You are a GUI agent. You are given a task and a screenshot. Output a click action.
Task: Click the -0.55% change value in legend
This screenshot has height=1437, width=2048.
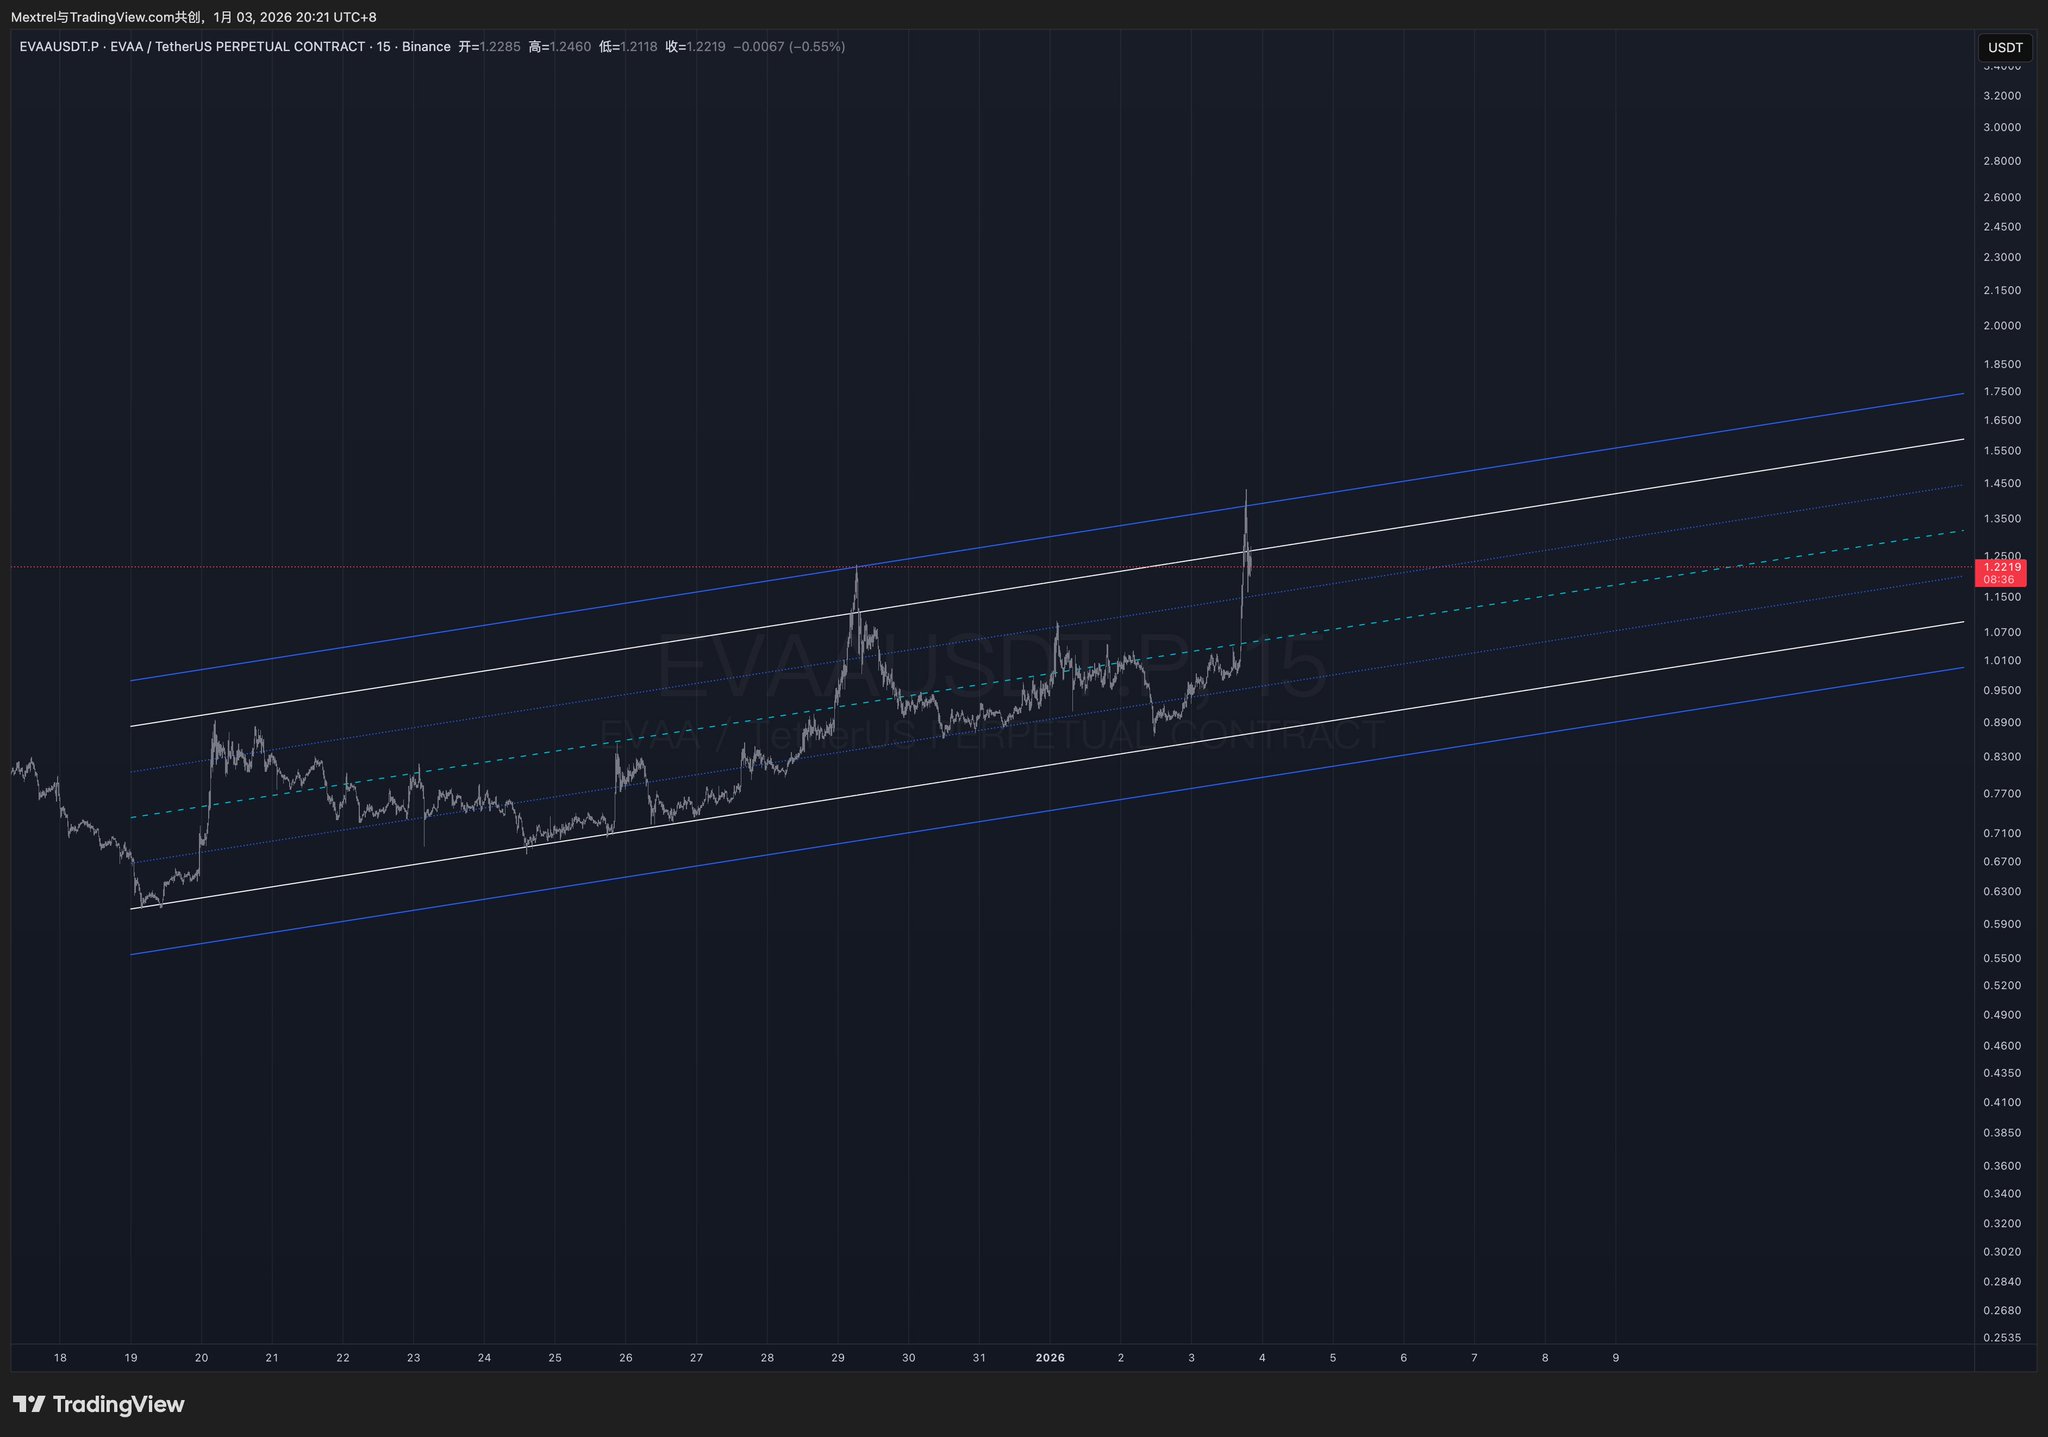click(817, 47)
